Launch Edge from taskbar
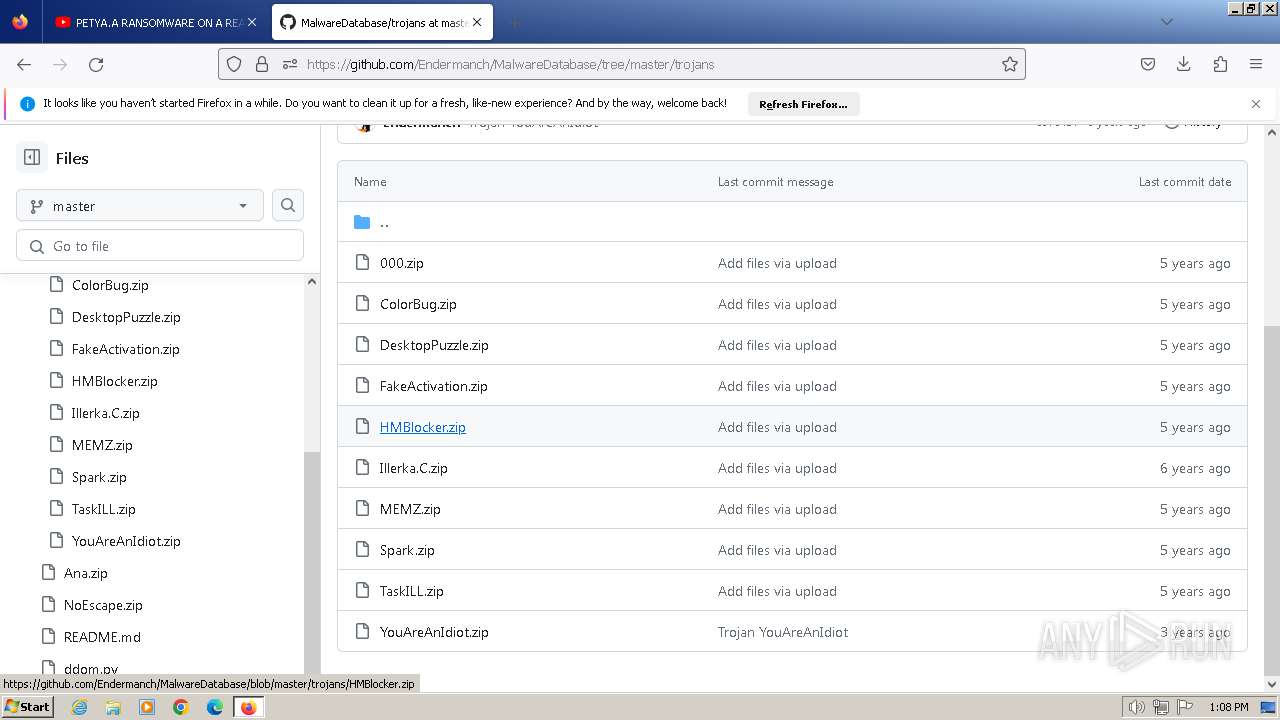The image size is (1280, 720). tap(215, 707)
